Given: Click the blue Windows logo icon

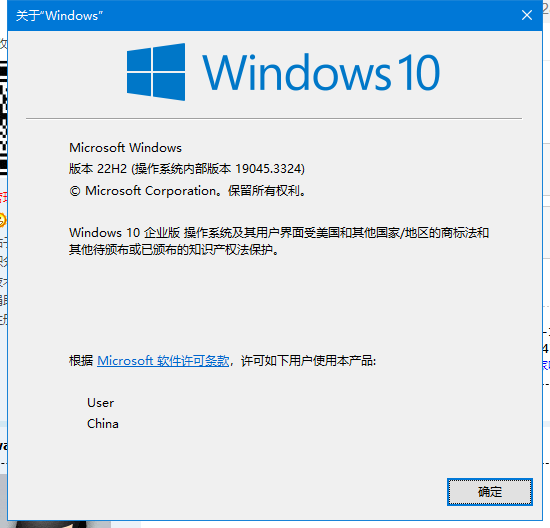Looking at the screenshot, I should click(x=156, y=72).
